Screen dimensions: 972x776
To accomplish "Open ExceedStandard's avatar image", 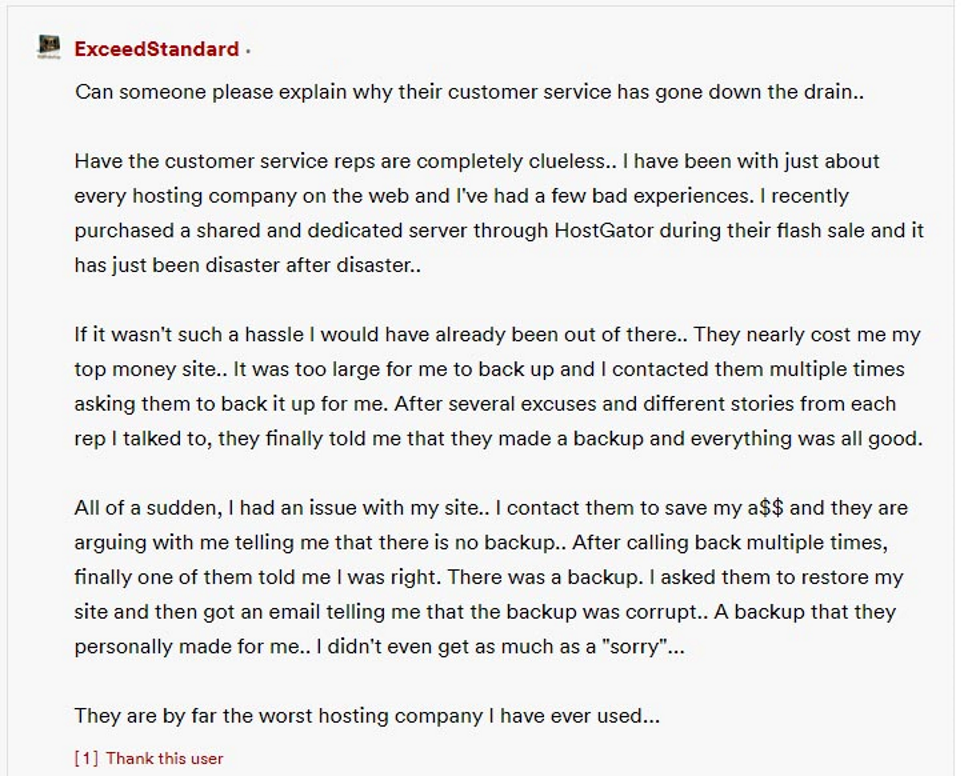I will pyautogui.click(x=49, y=47).
